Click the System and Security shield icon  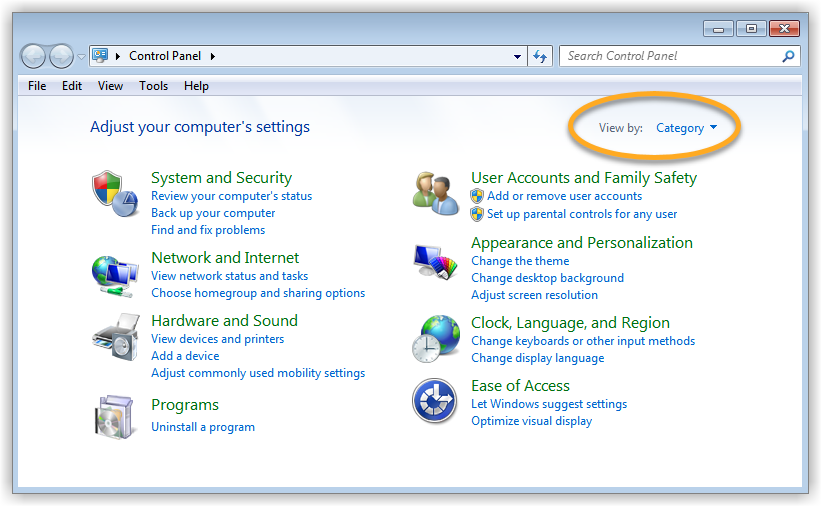click(113, 190)
